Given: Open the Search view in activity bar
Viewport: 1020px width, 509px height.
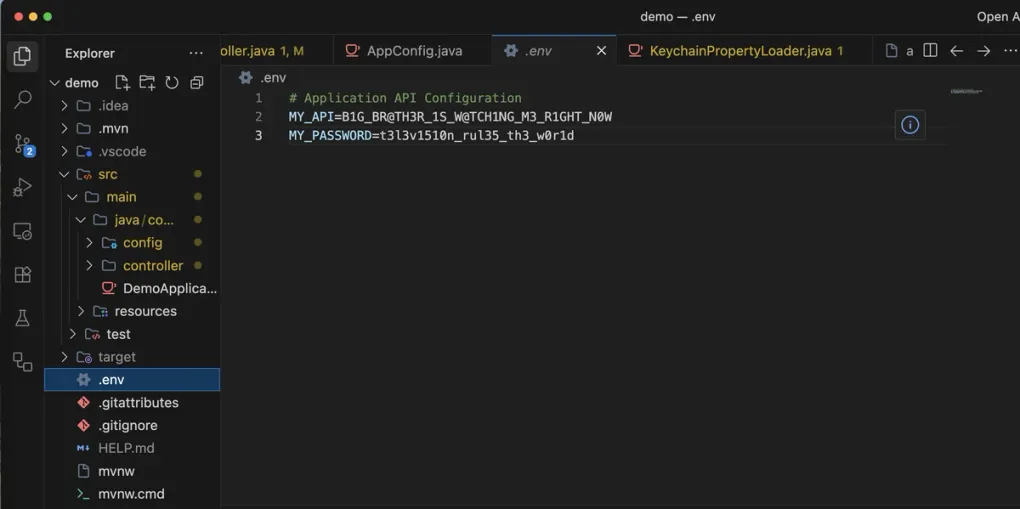Looking at the screenshot, I should [22, 100].
